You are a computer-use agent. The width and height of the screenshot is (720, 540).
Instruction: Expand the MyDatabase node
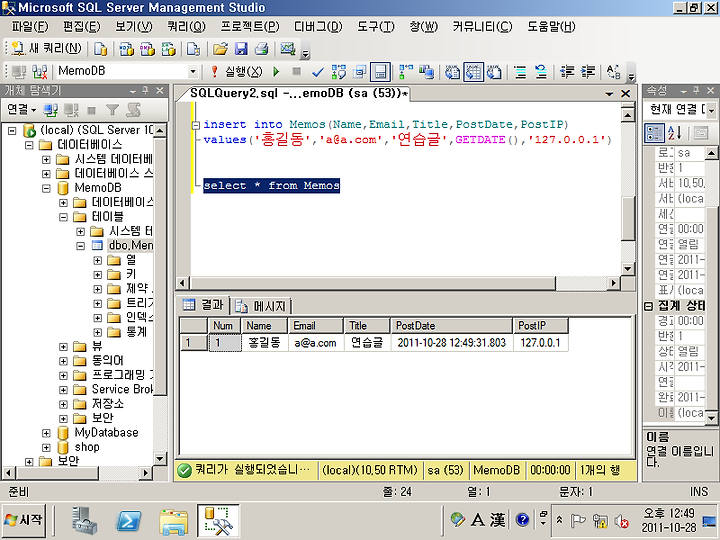tap(46, 433)
